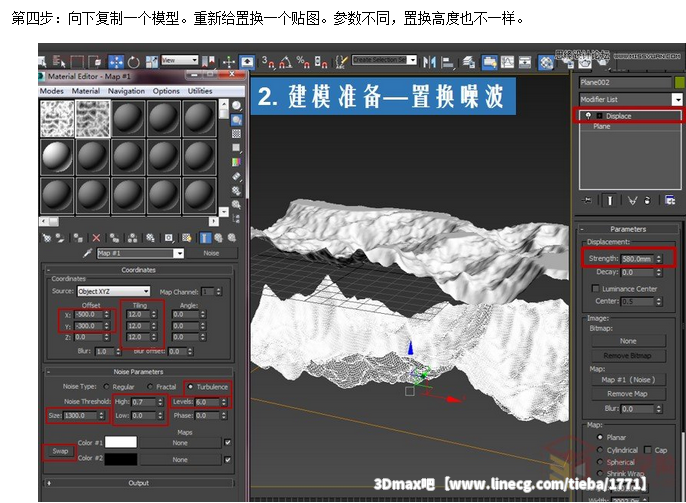Image resolution: width=686 pixels, height=503 pixels.
Task: Click Remove Modifier from stack icon
Action: 648,200
